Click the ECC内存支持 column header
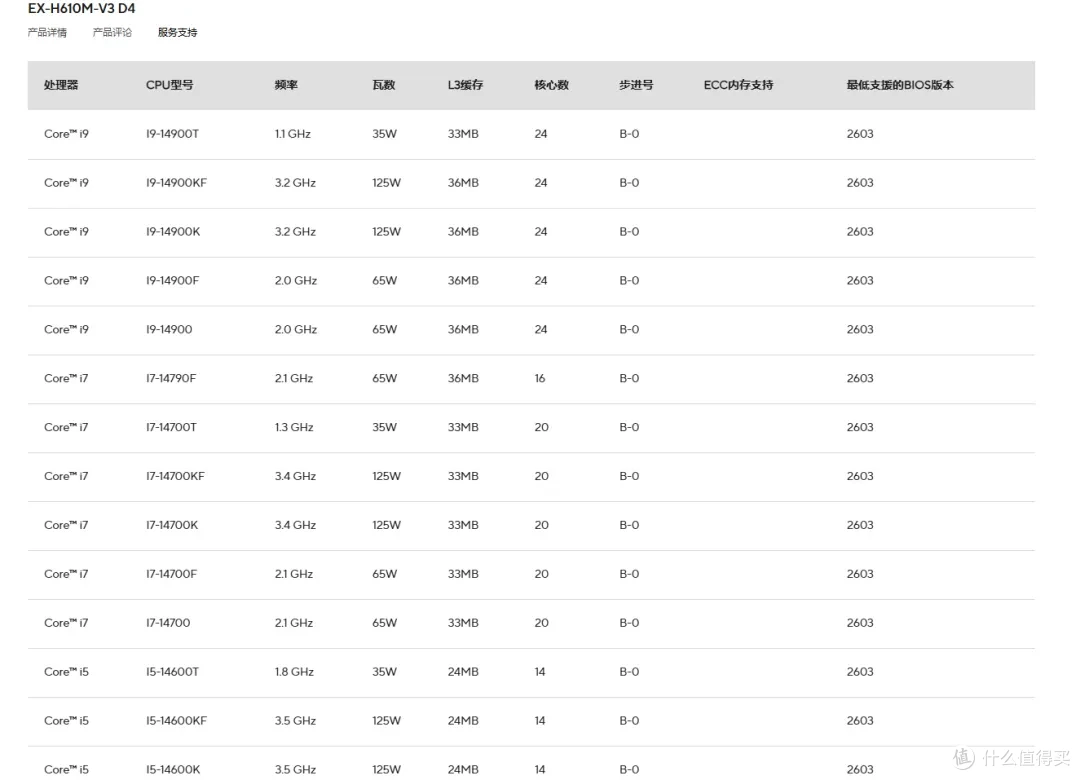Screen dimensions: 1080x780 click(x=738, y=85)
